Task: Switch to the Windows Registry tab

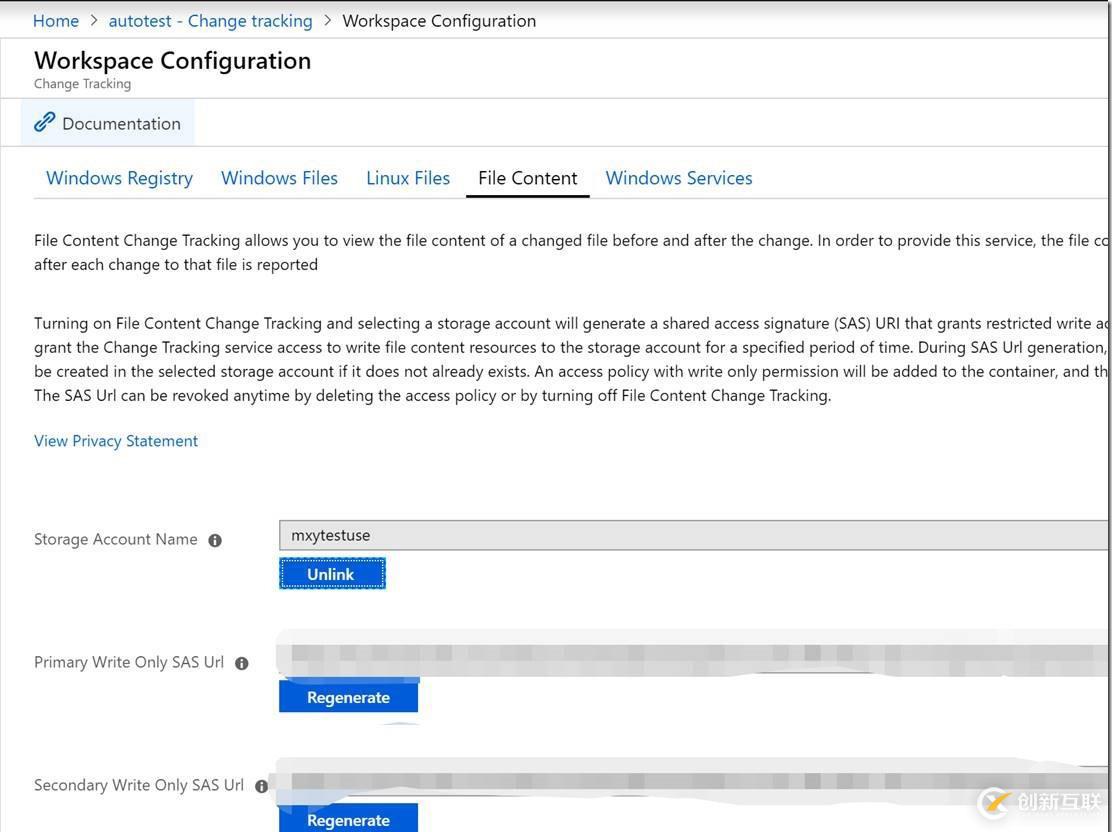Action: pos(119,178)
